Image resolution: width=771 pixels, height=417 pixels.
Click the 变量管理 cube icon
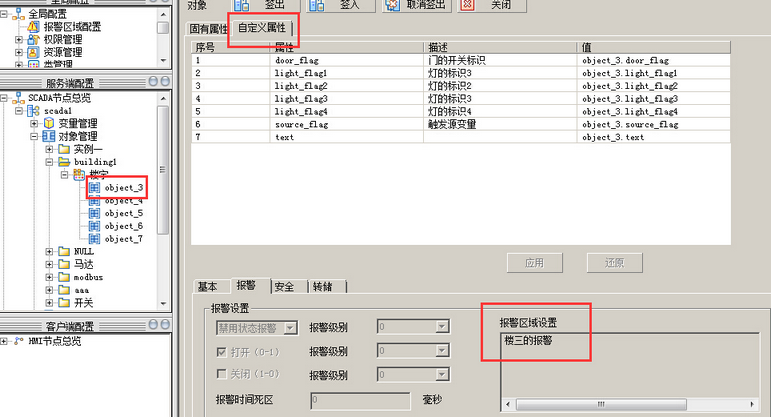coord(49,123)
